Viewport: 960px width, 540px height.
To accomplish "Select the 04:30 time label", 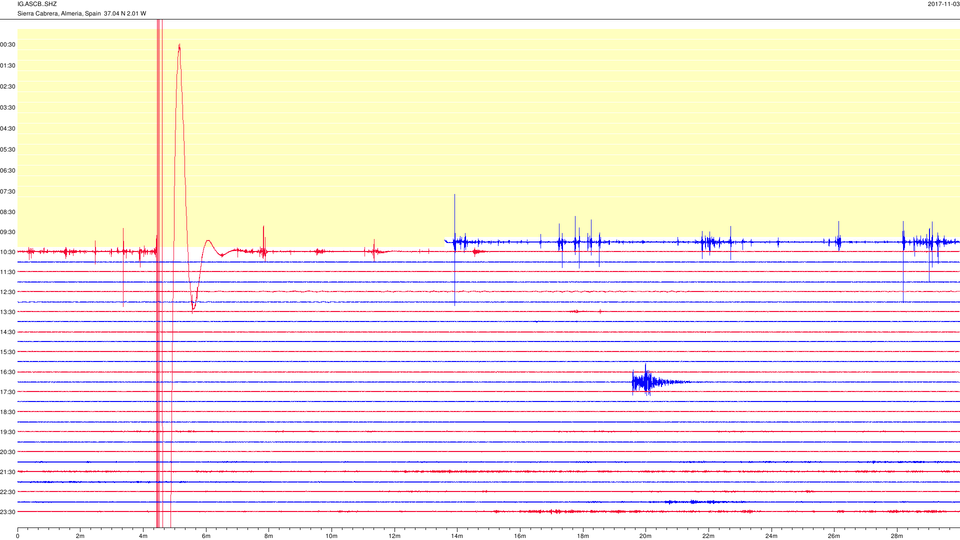I will pos(8,129).
